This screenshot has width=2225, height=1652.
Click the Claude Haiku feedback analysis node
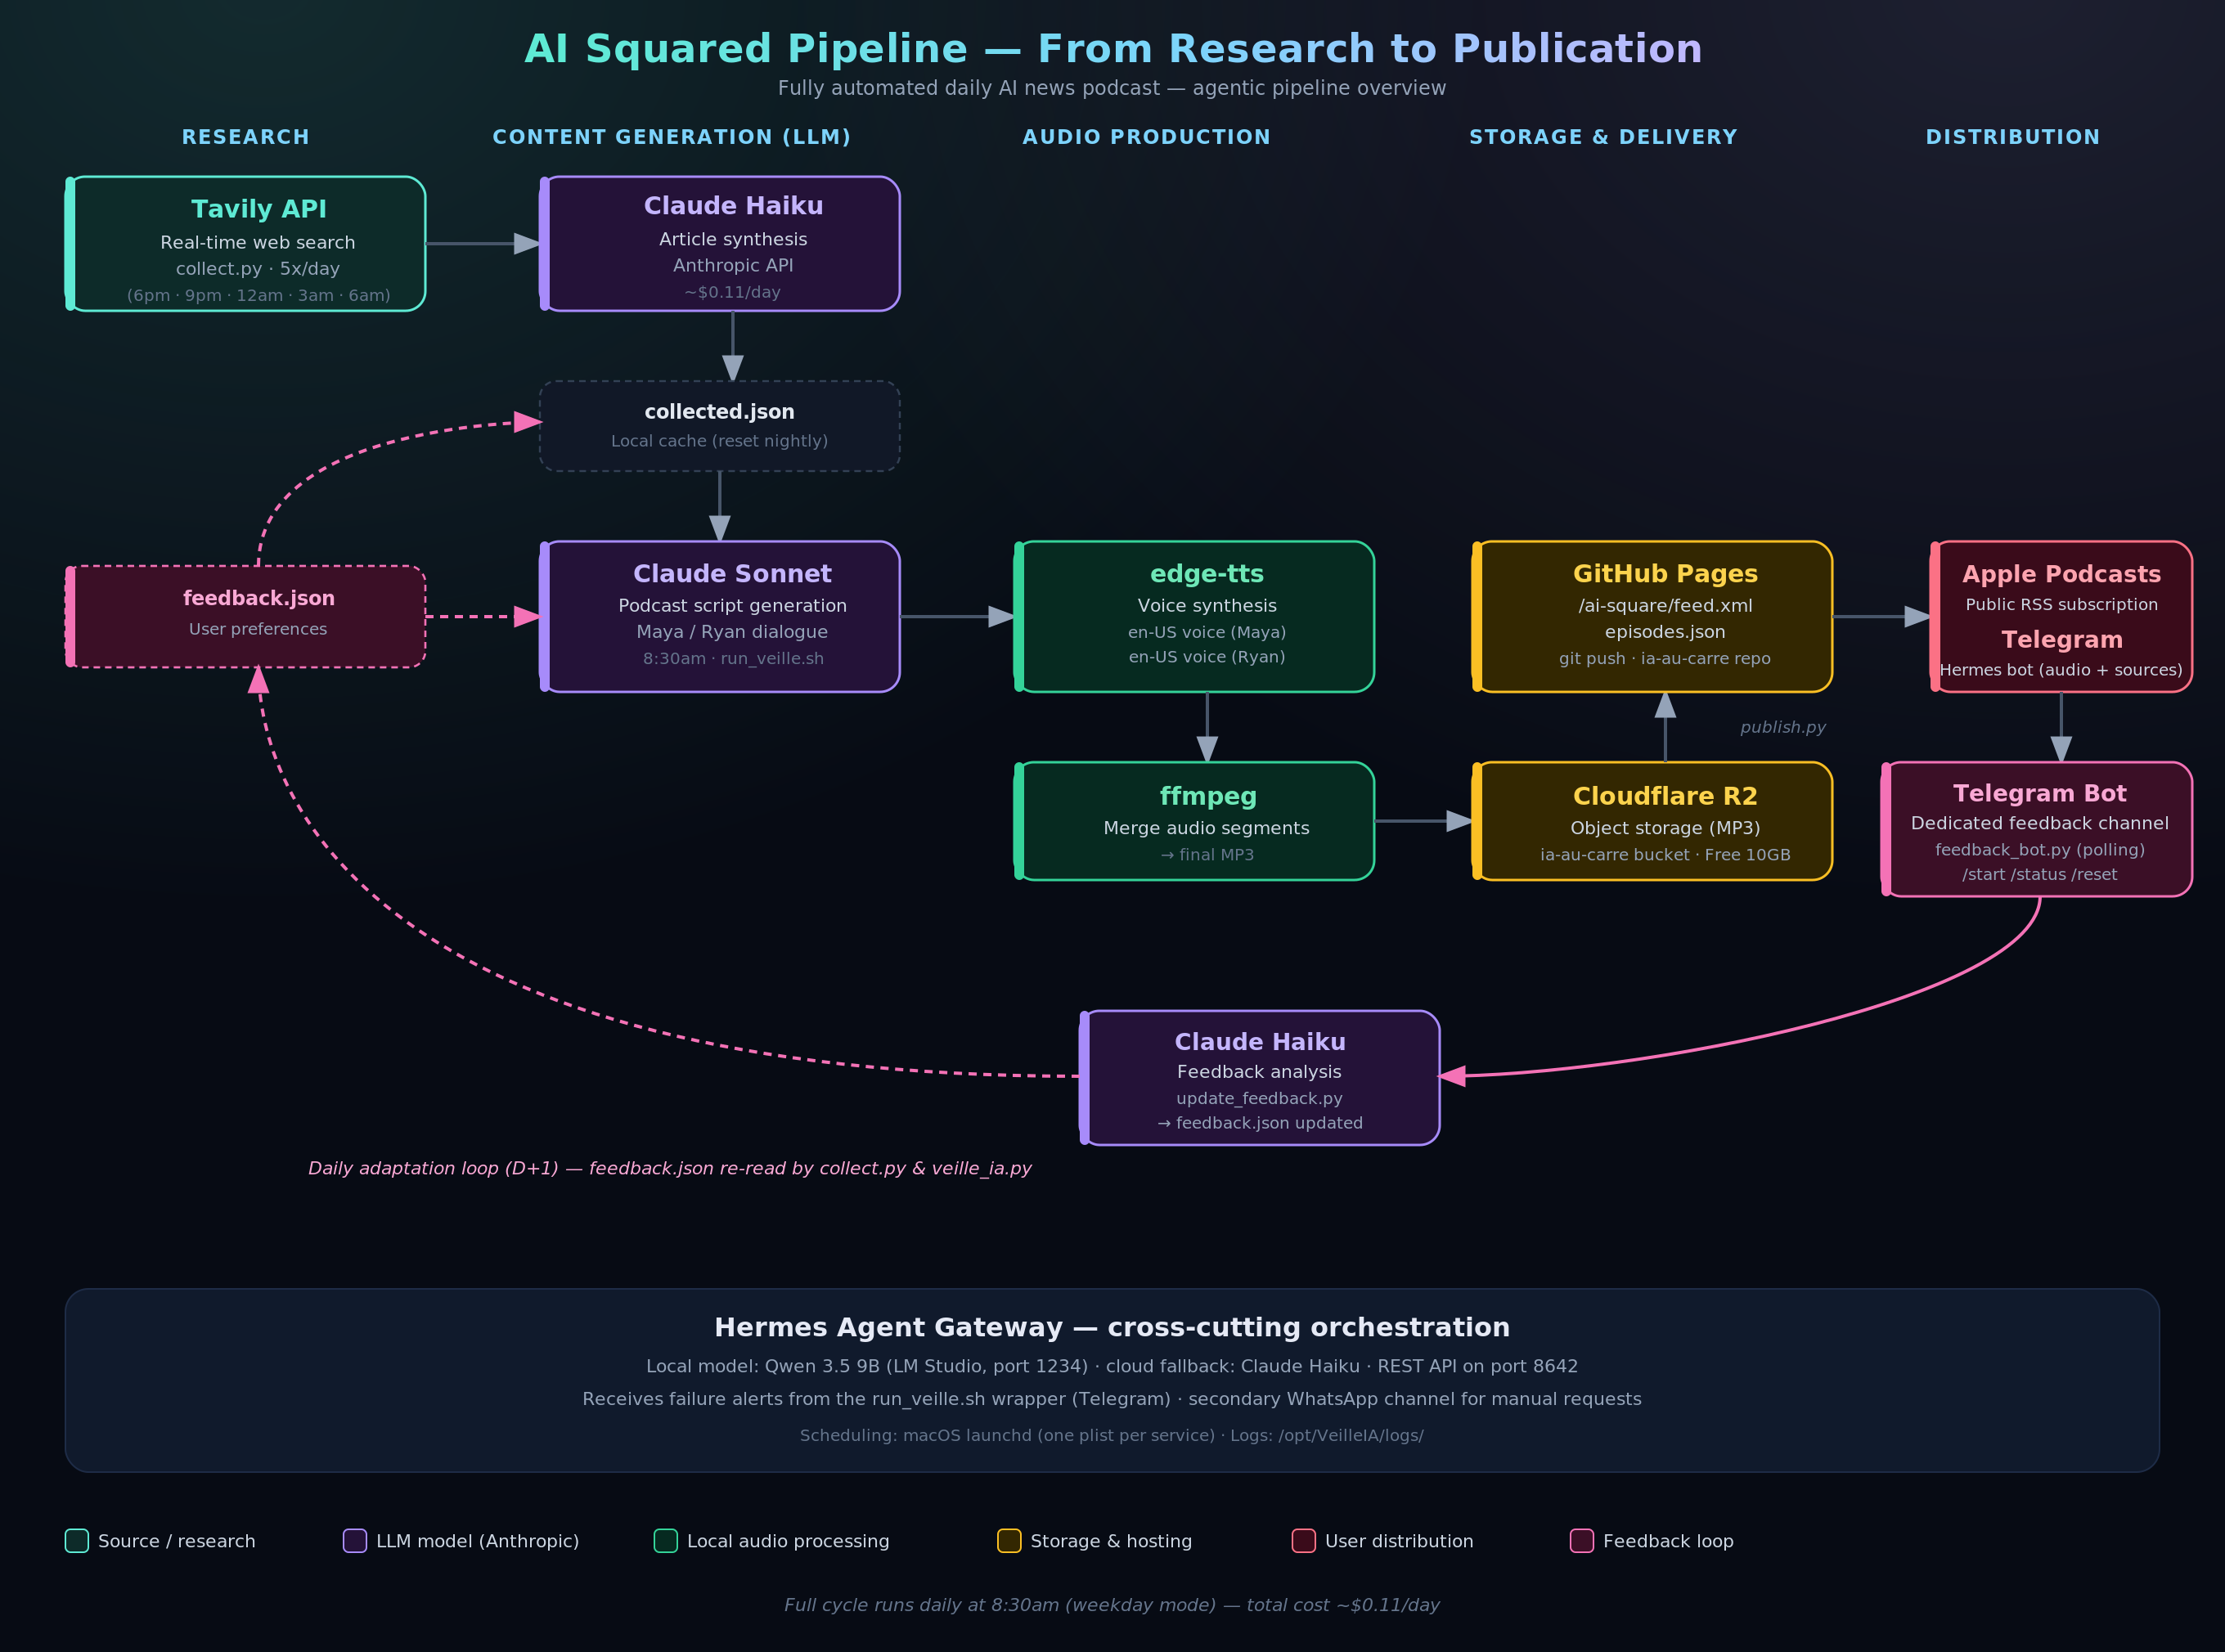click(1260, 1078)
